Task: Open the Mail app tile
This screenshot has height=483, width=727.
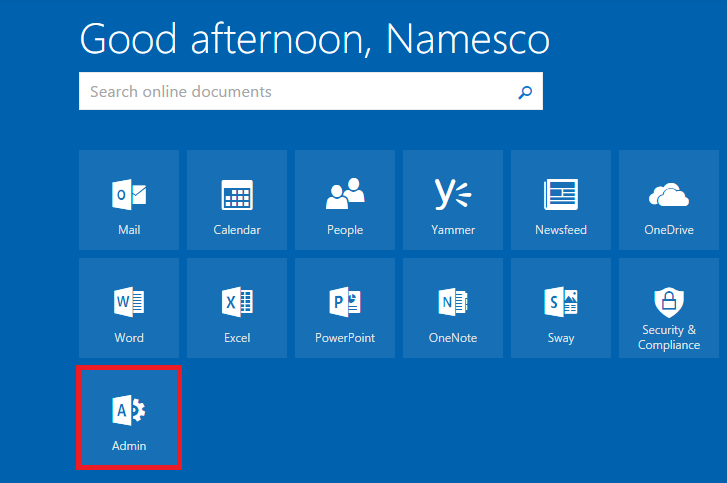Action: click(x=129, y=200)
